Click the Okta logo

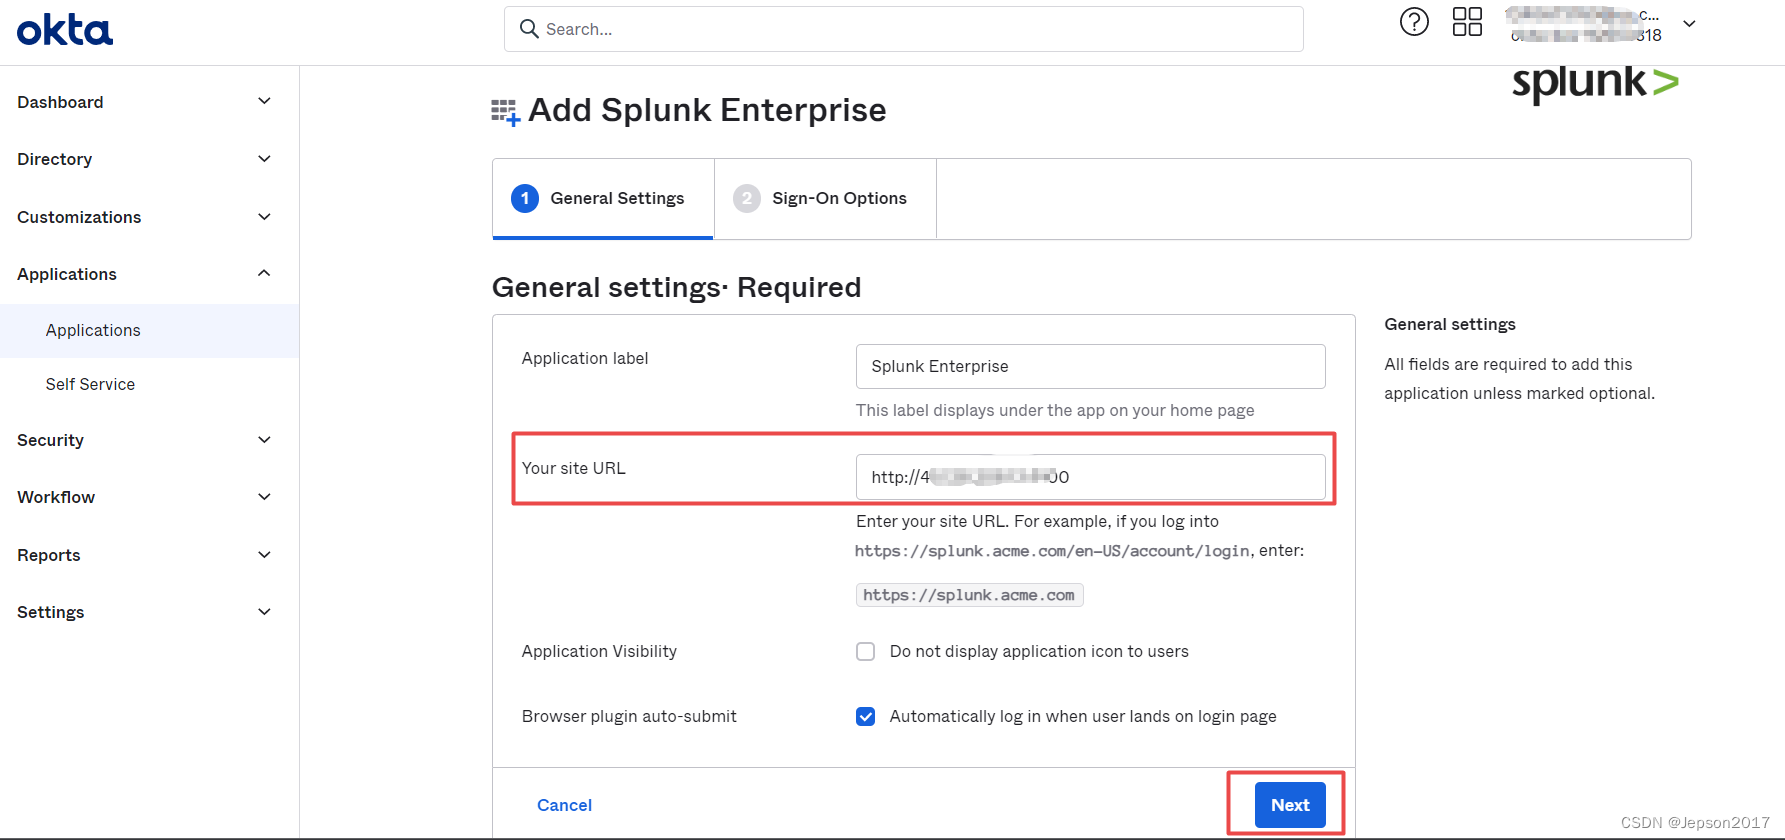[65, 30]
